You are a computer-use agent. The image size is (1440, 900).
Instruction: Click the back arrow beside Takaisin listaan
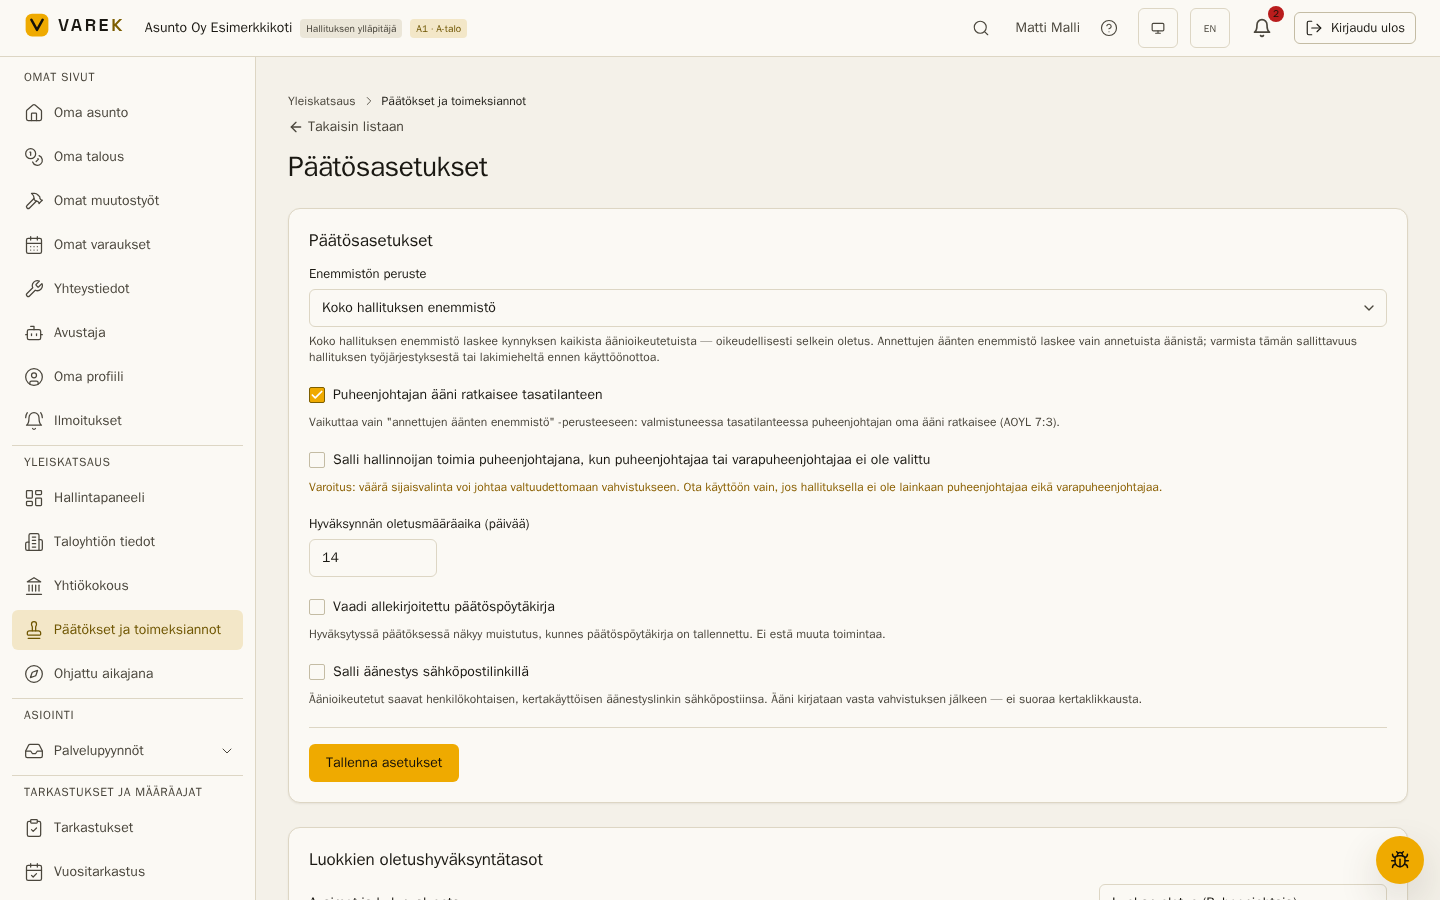coord(295,127)
